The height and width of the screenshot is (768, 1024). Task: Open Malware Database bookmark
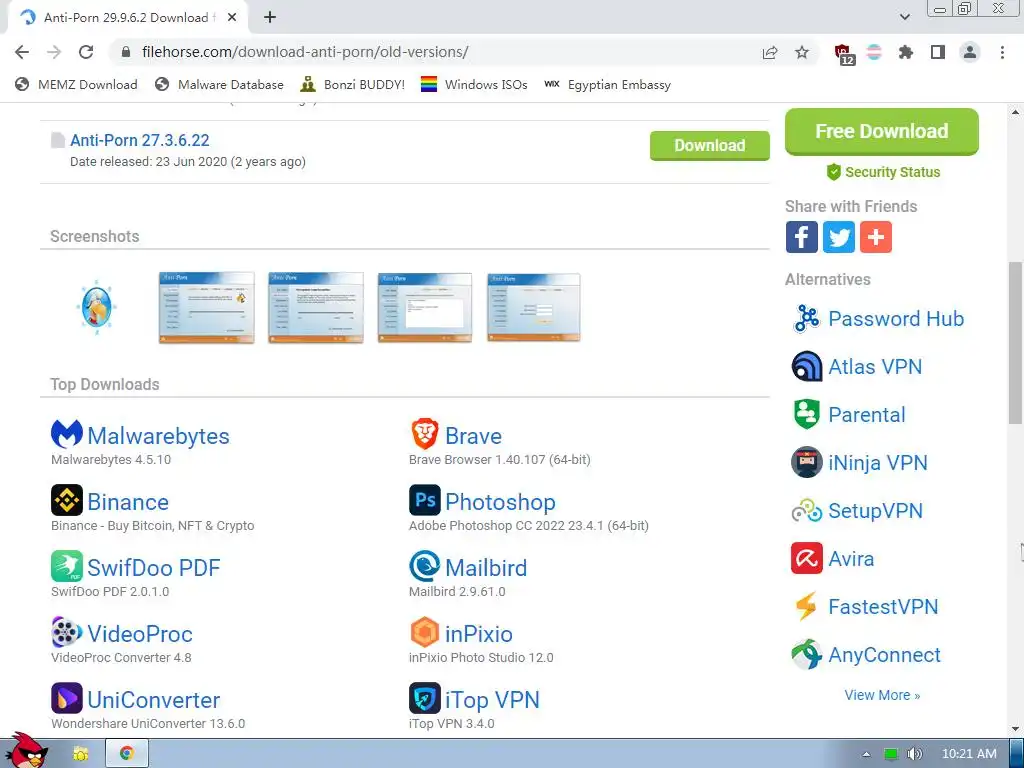tap(219, 84)
